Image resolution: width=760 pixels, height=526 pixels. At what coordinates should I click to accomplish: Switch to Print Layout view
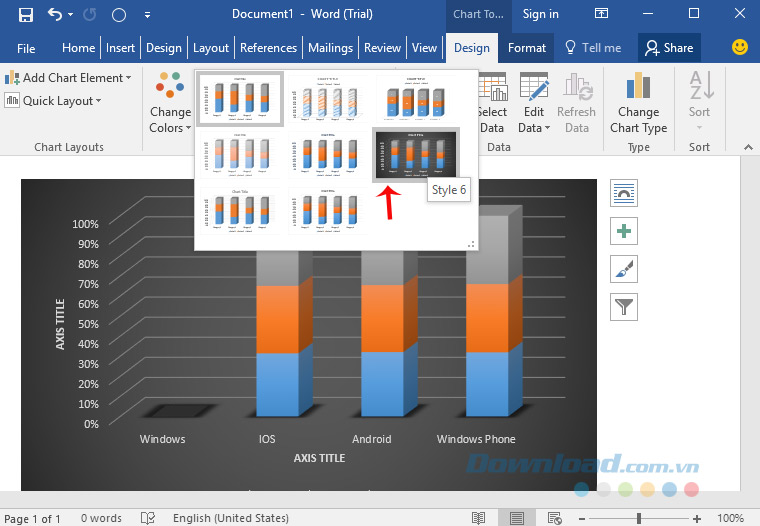click(516, 518)
